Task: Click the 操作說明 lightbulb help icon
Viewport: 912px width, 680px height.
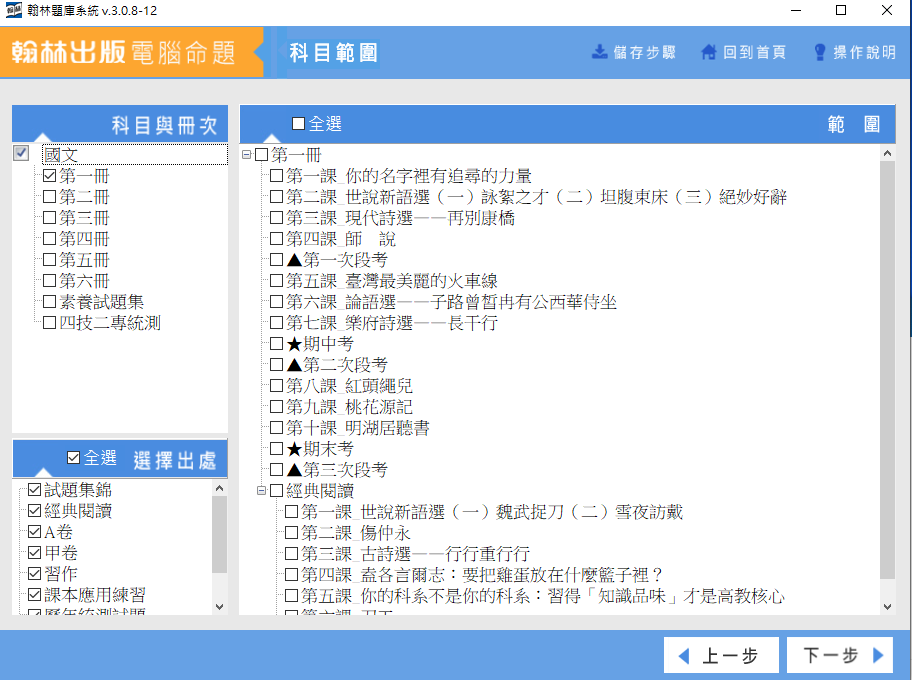Action: click(x=820, y=52)
